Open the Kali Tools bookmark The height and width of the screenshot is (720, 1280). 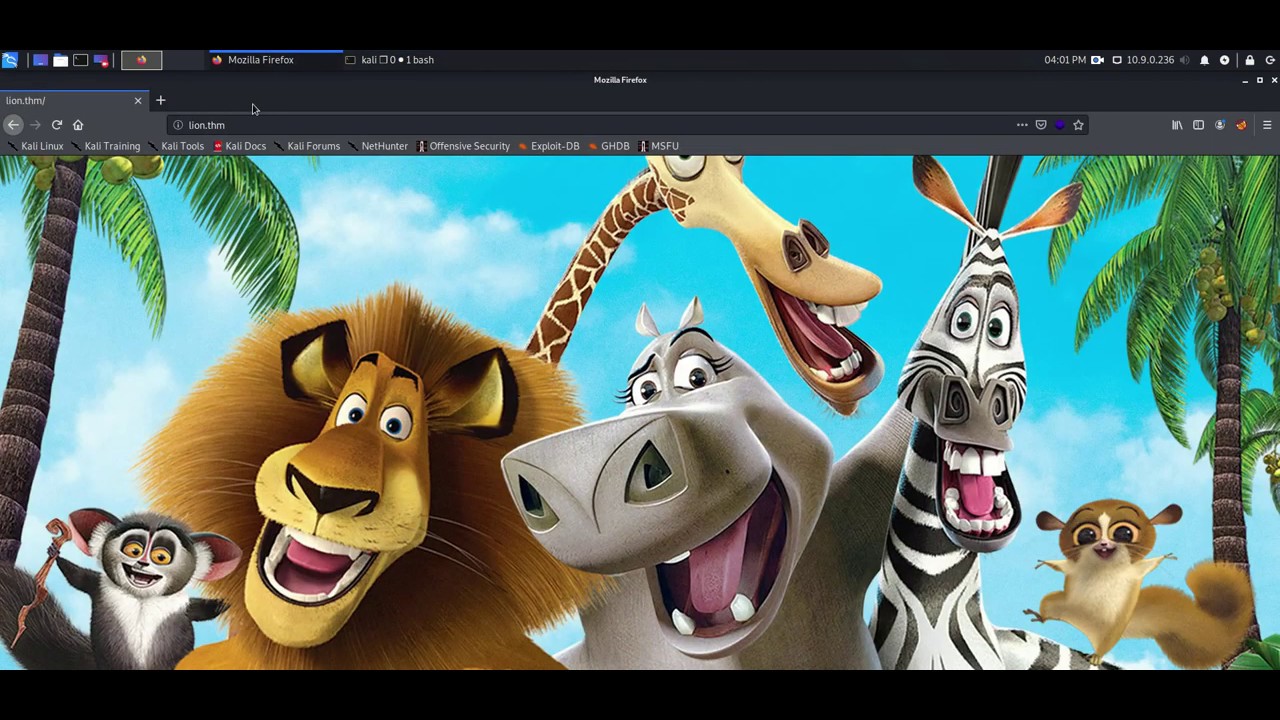coord(175,146)
